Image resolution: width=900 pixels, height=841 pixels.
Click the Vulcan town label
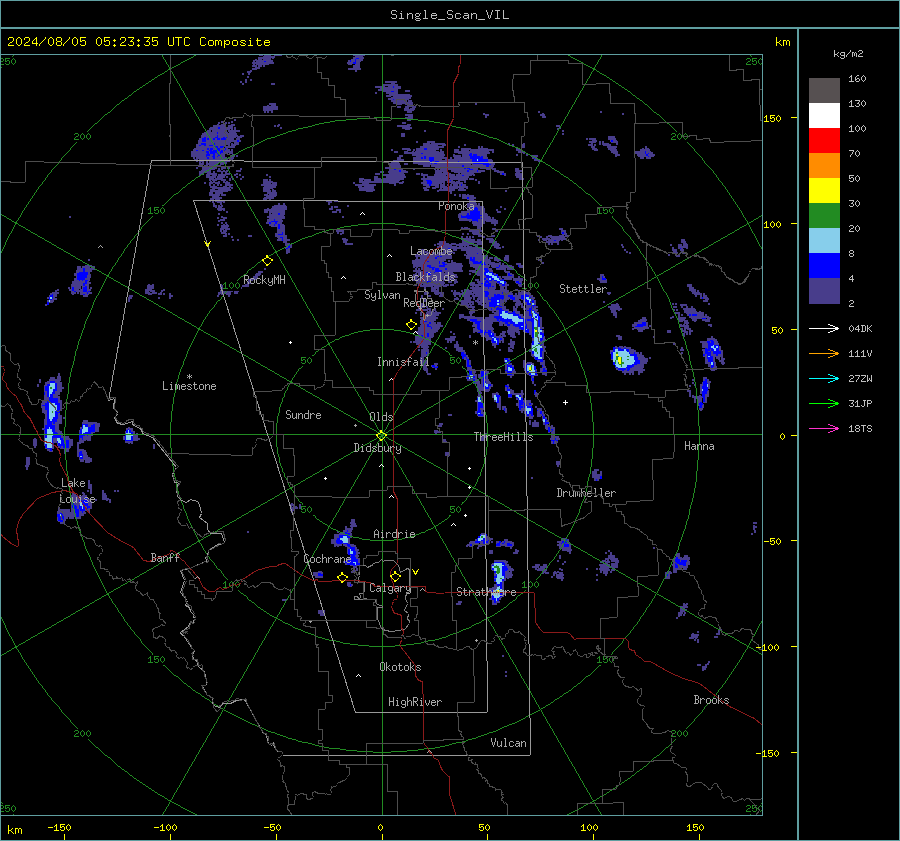[509, 743]
